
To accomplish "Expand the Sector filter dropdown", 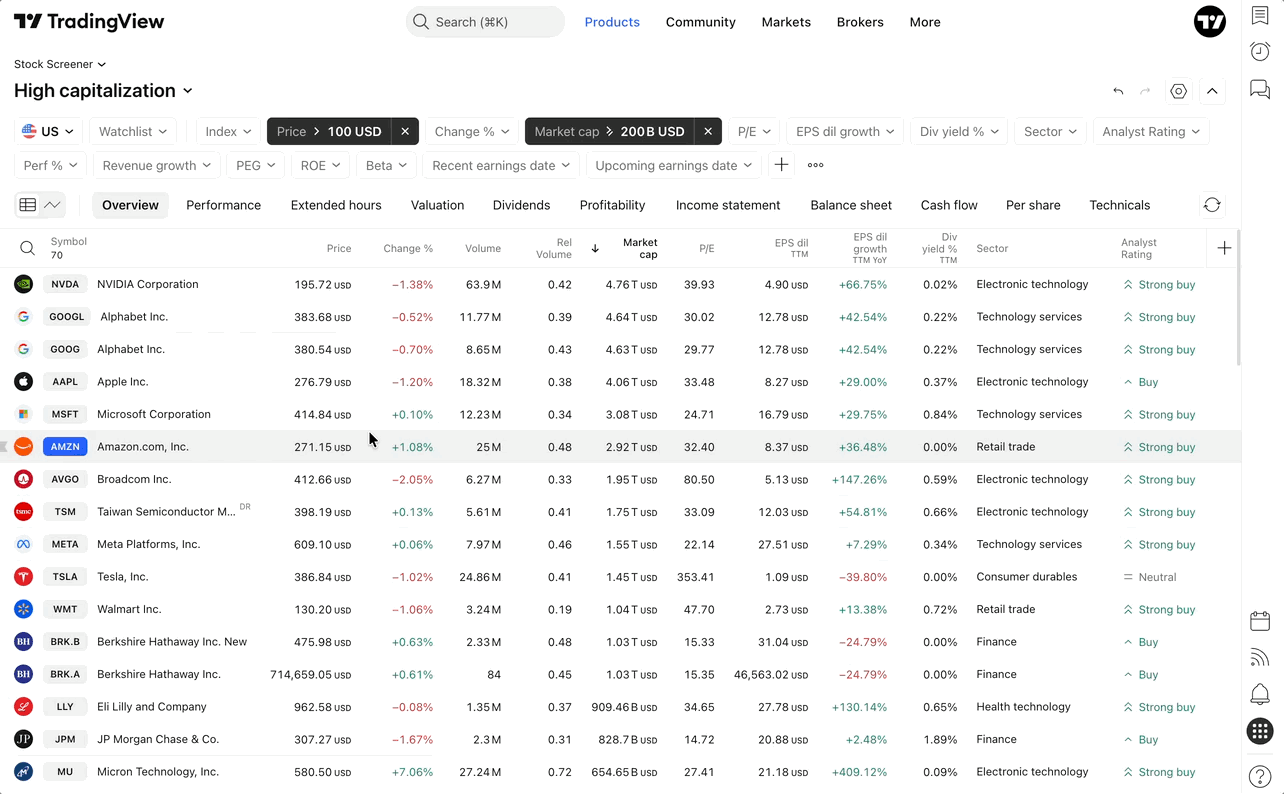I will pos(1050,131).
